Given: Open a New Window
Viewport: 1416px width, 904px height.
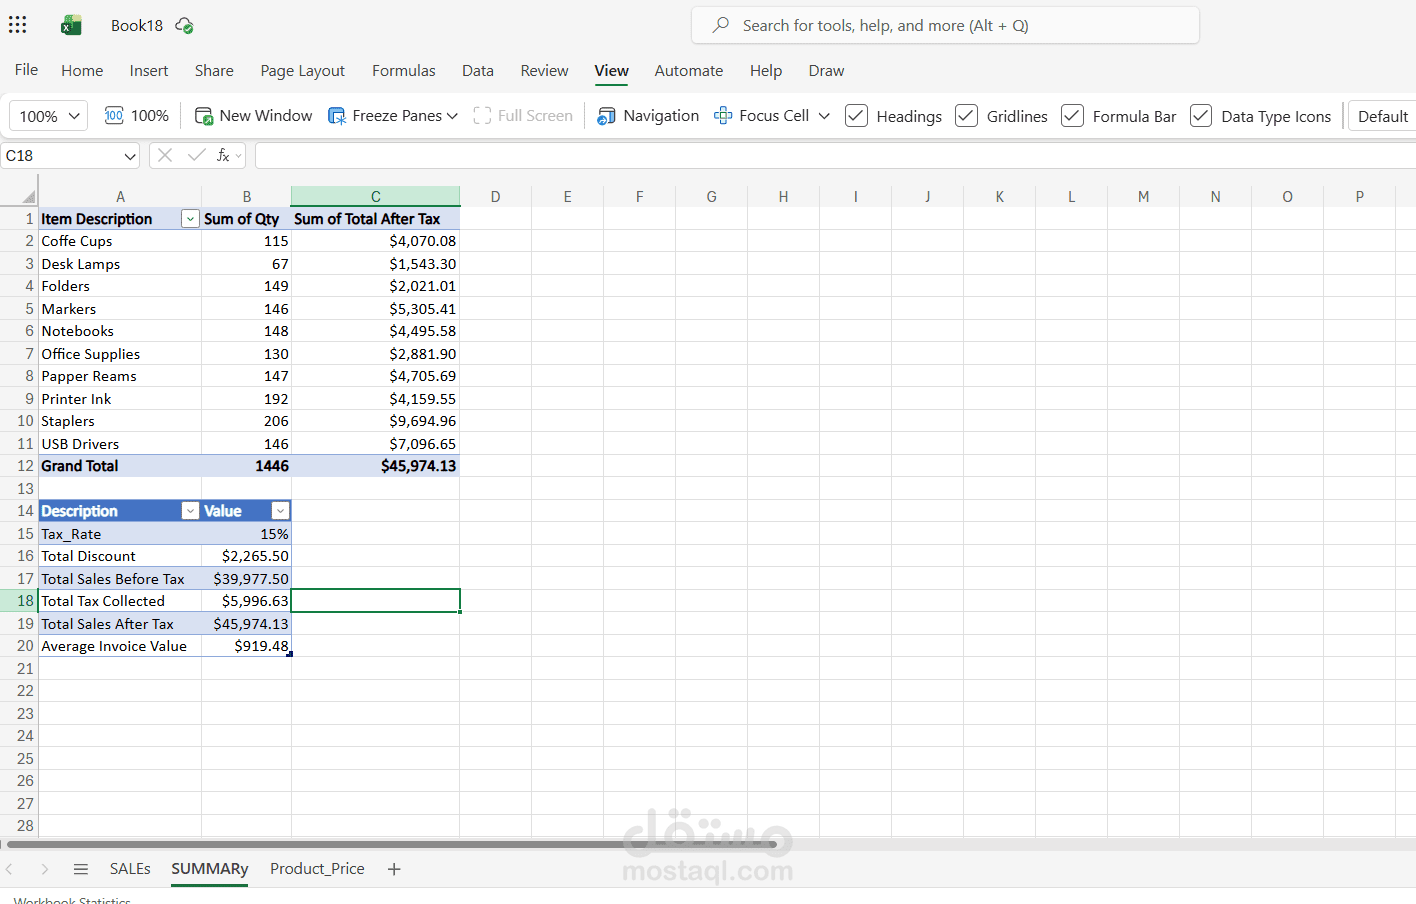Looking at the screenshot, I should click(253, 116).
